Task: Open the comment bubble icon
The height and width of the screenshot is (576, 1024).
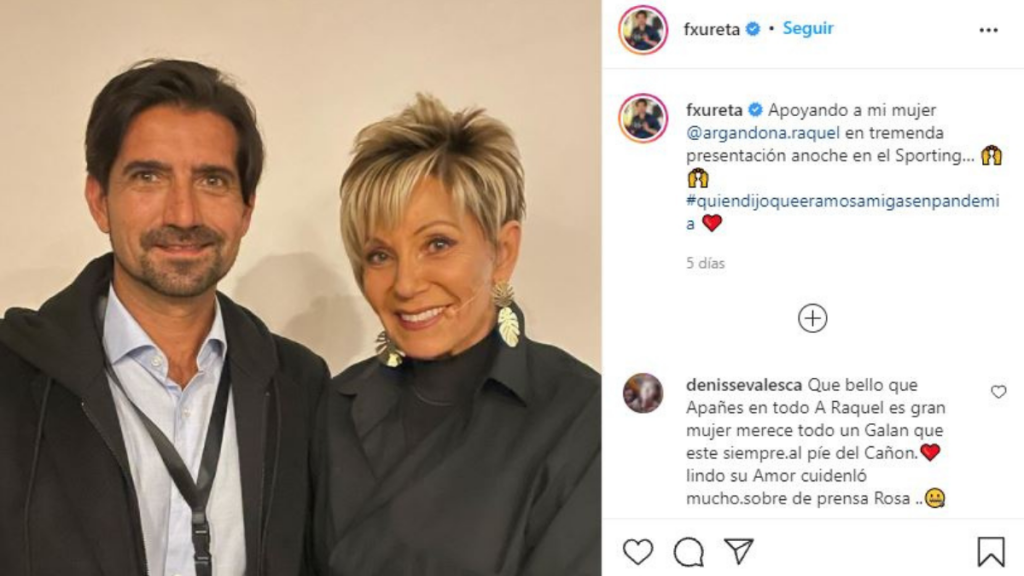Action: click(688, 552)
